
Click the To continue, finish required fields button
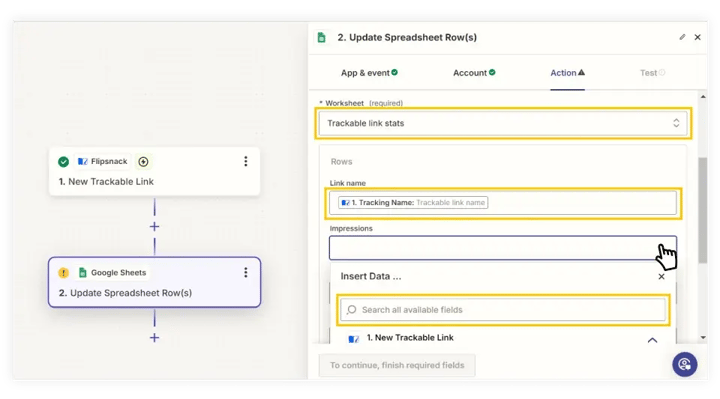tap(397, 365)
